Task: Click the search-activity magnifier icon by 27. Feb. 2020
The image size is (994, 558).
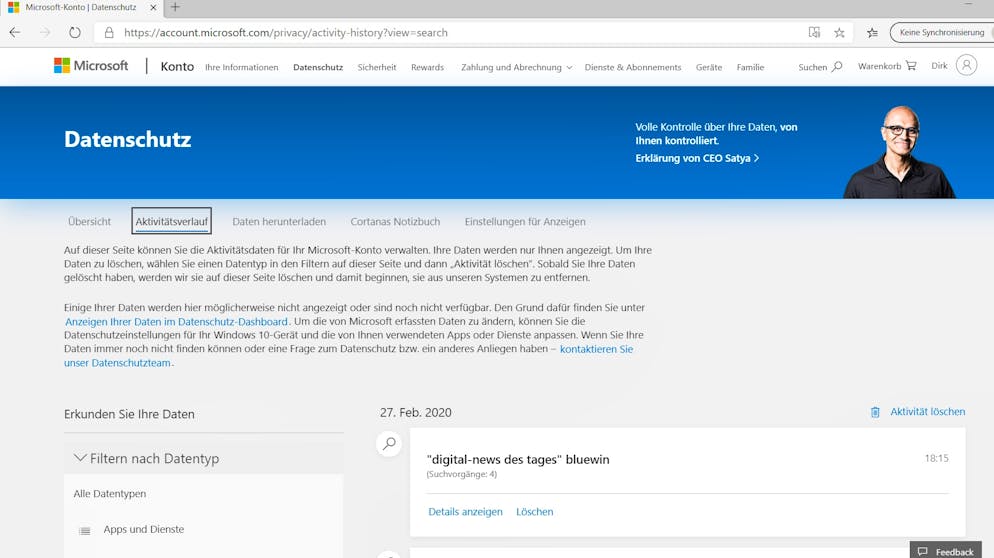Action: [389, 443]
